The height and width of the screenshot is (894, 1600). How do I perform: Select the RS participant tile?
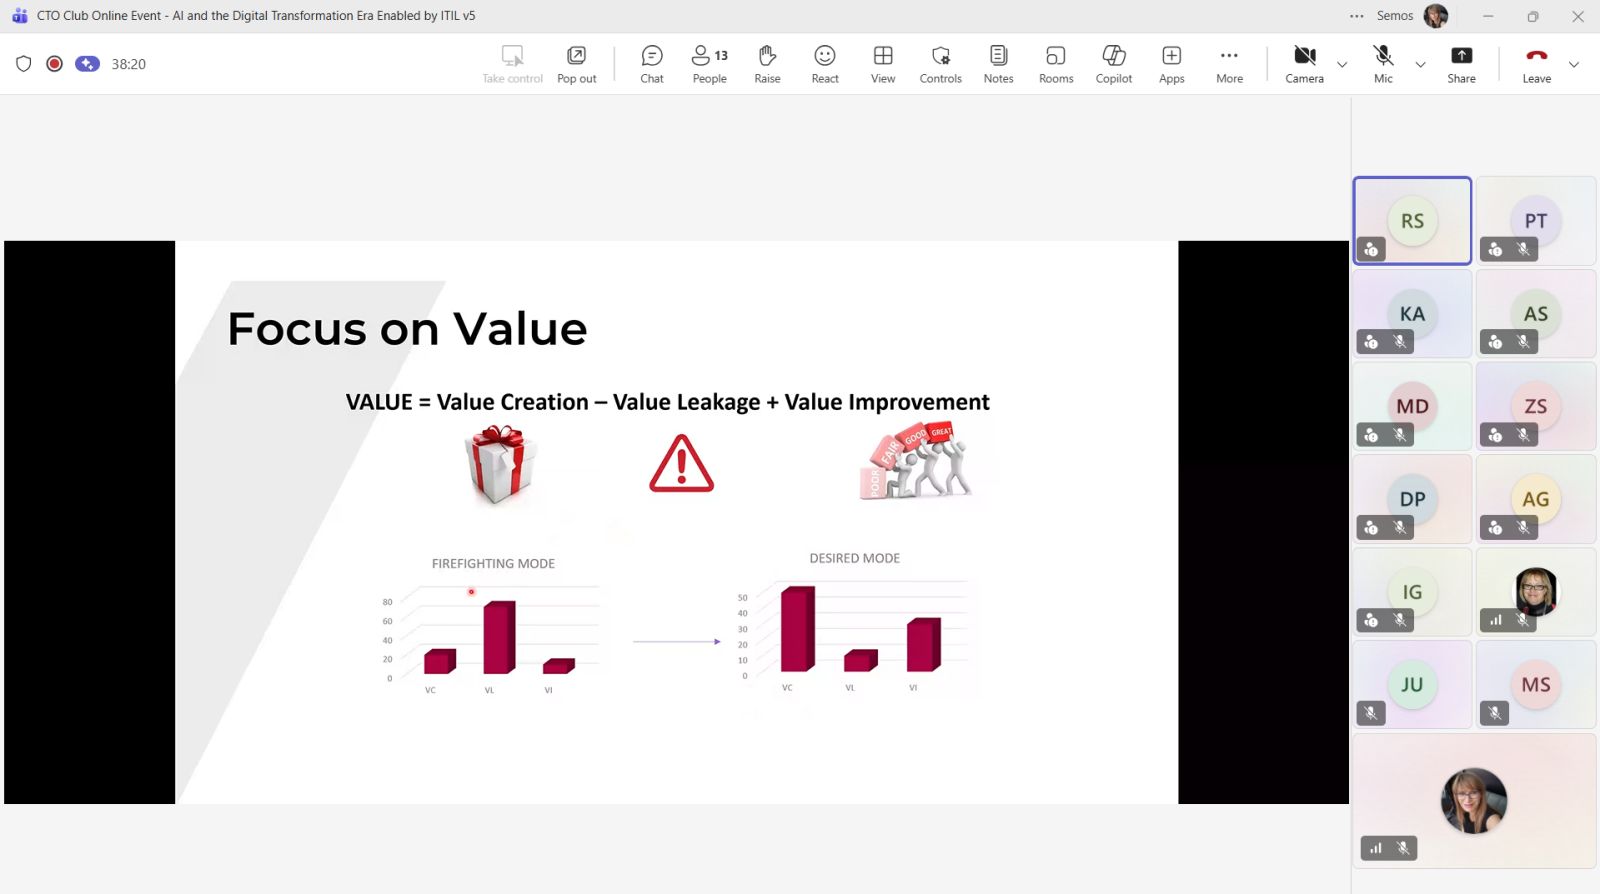pyautogui.click(x=1412, y=221)
